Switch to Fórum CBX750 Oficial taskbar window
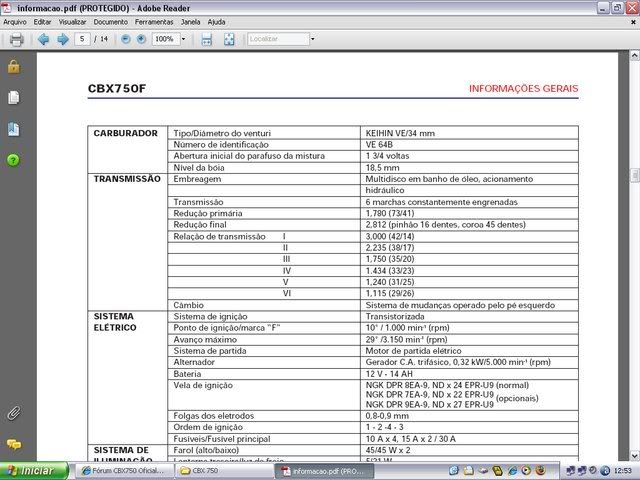This screenshot has height=480, width=640. click(x=124, y=471)
